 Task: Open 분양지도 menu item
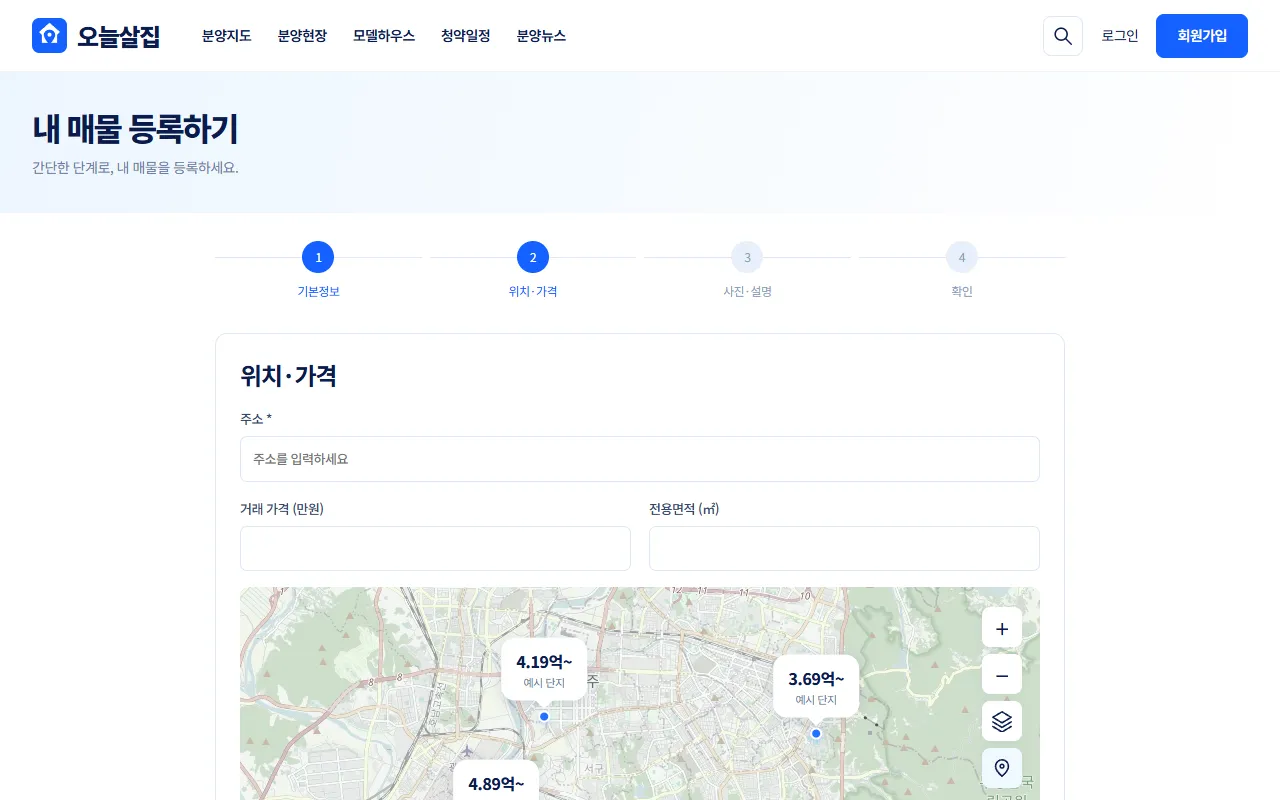point(226,36)
